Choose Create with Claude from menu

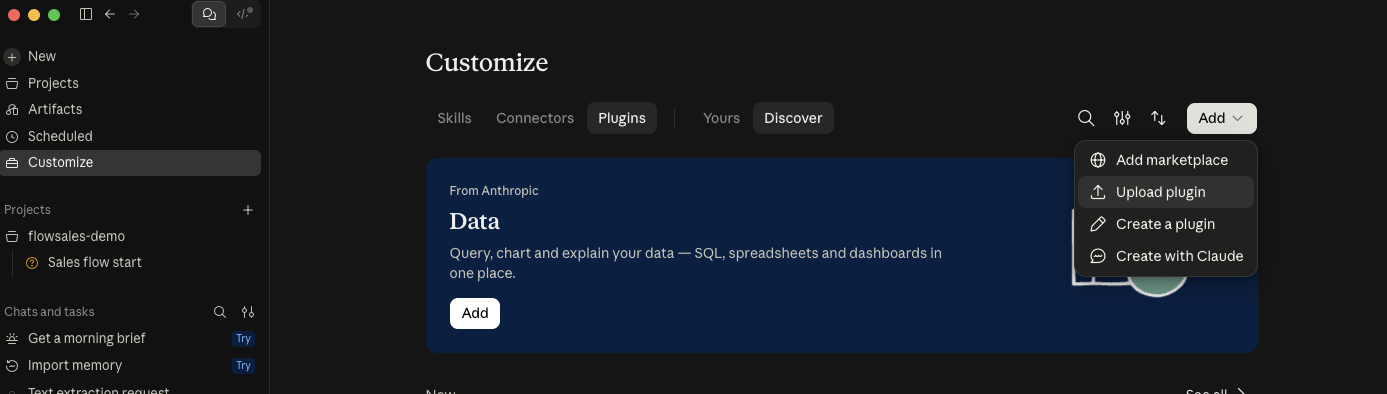coord(1166,256)
